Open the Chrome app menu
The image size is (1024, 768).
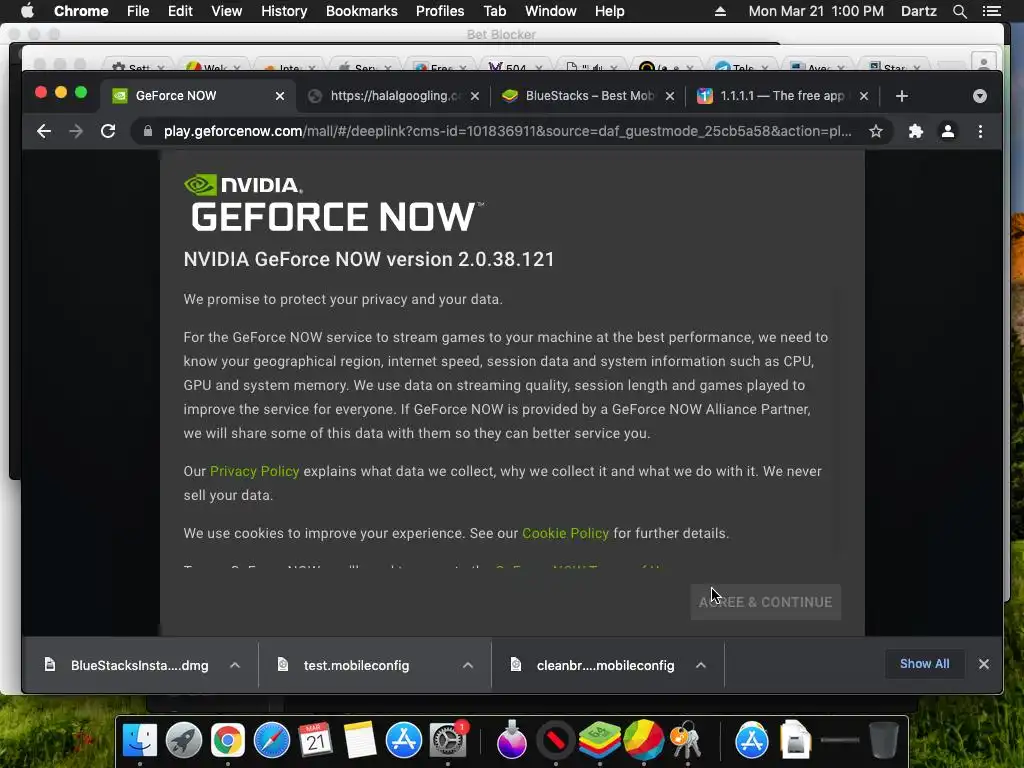(x=81, y=11)
